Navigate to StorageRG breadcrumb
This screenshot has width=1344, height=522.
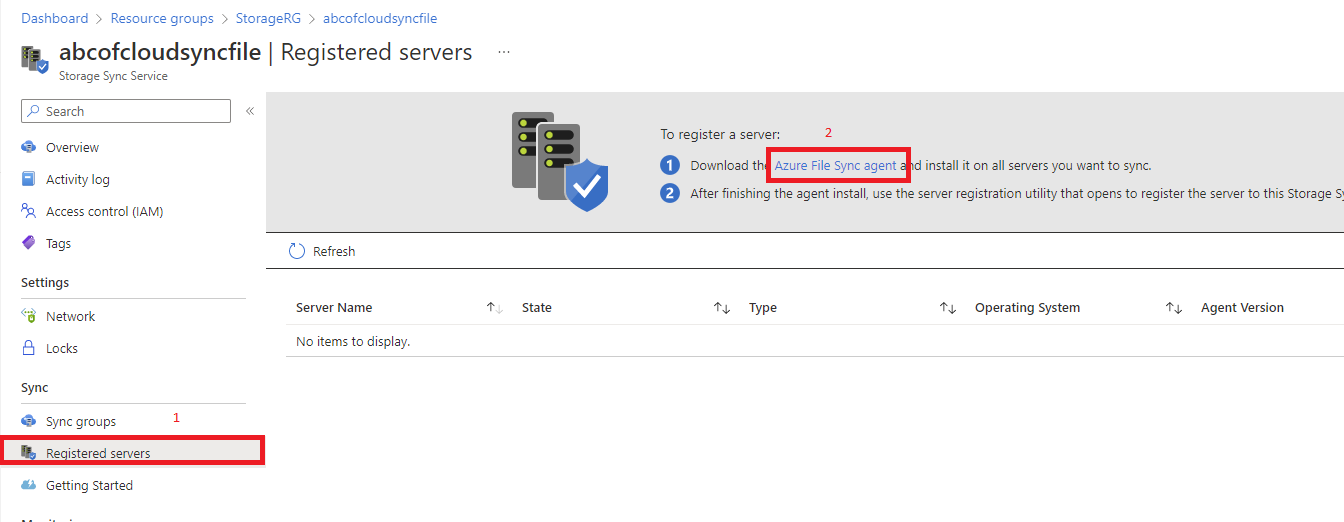[x=268, y=18]
